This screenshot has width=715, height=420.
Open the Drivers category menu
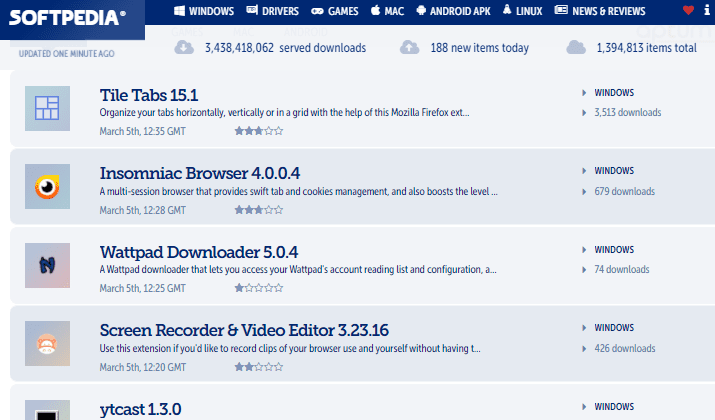[273, 11]
